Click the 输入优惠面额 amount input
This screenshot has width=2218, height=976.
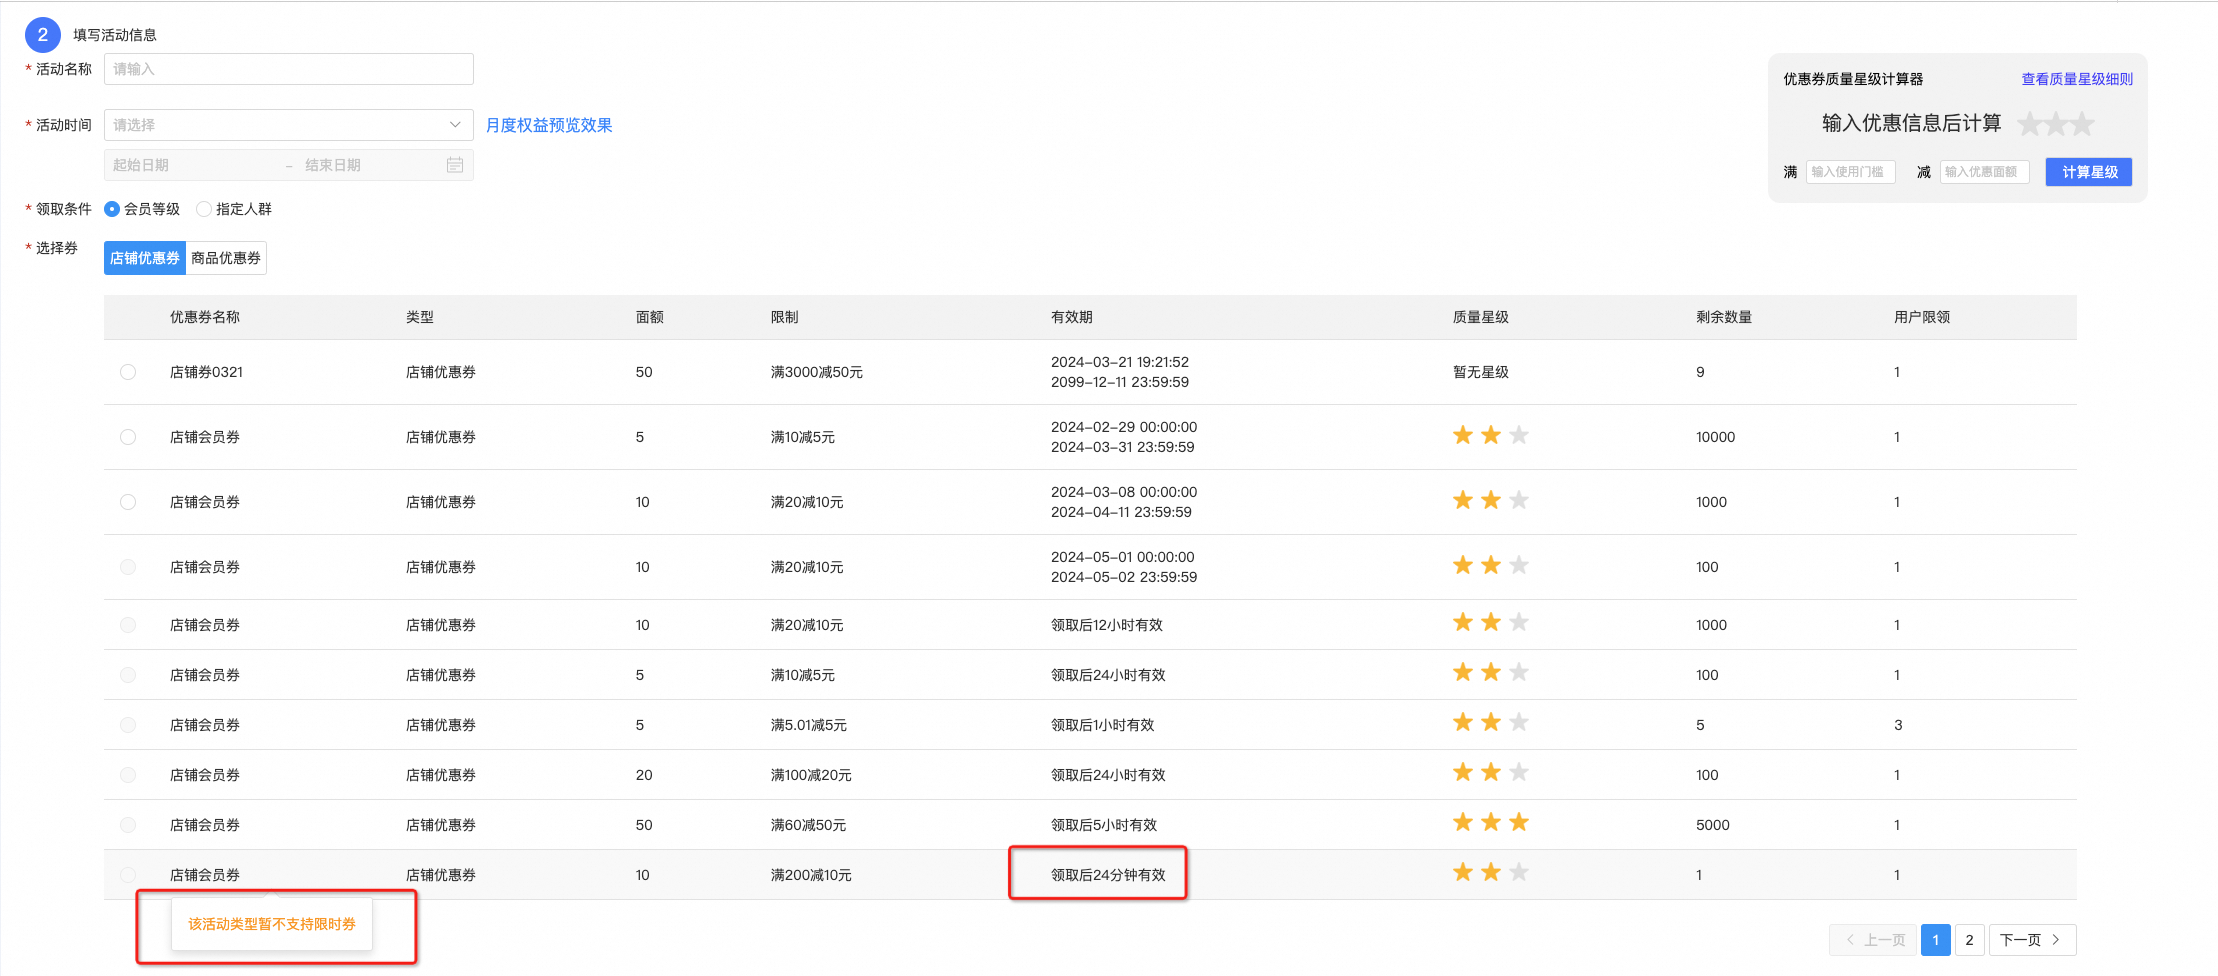coord(1985,172)
